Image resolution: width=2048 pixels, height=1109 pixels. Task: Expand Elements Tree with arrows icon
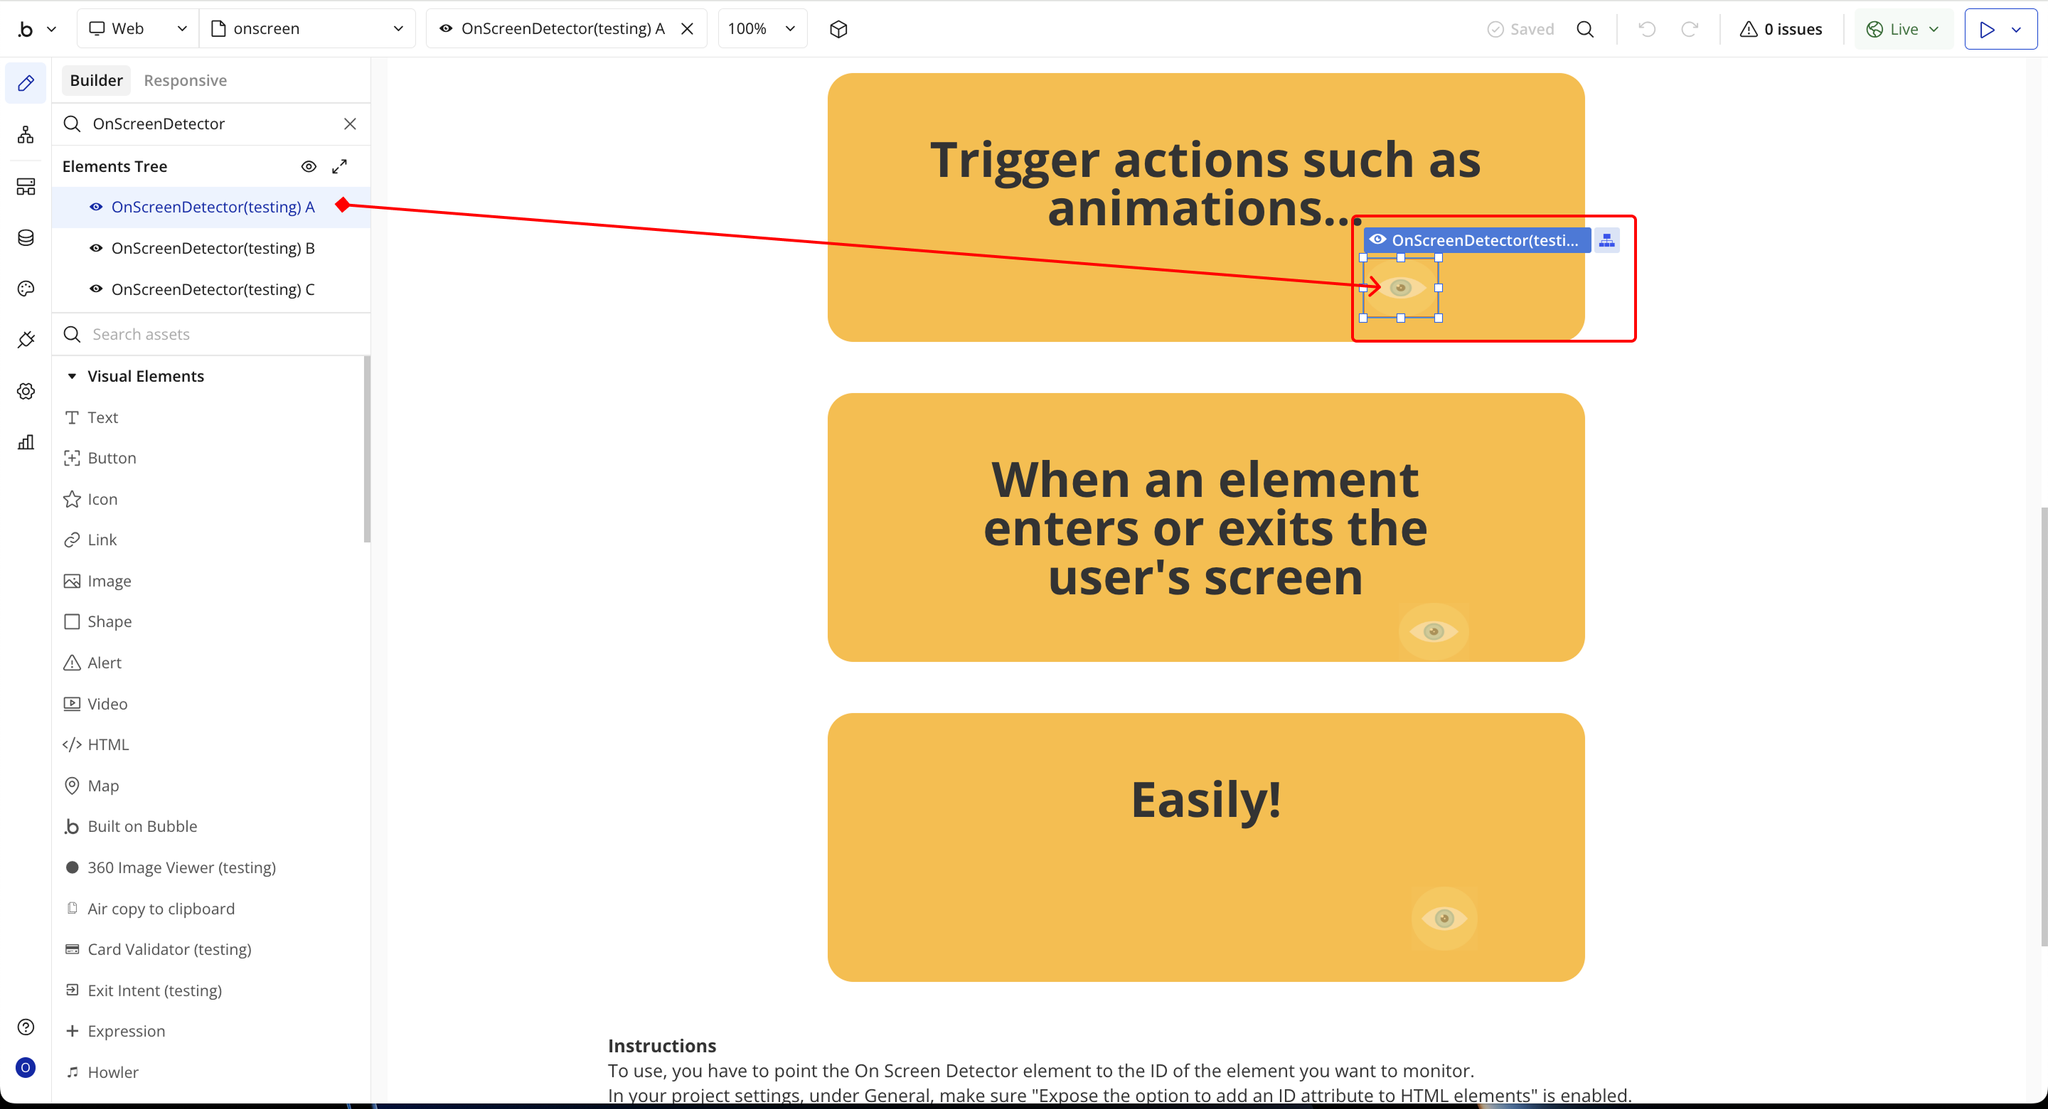click(x=340, y=166)
